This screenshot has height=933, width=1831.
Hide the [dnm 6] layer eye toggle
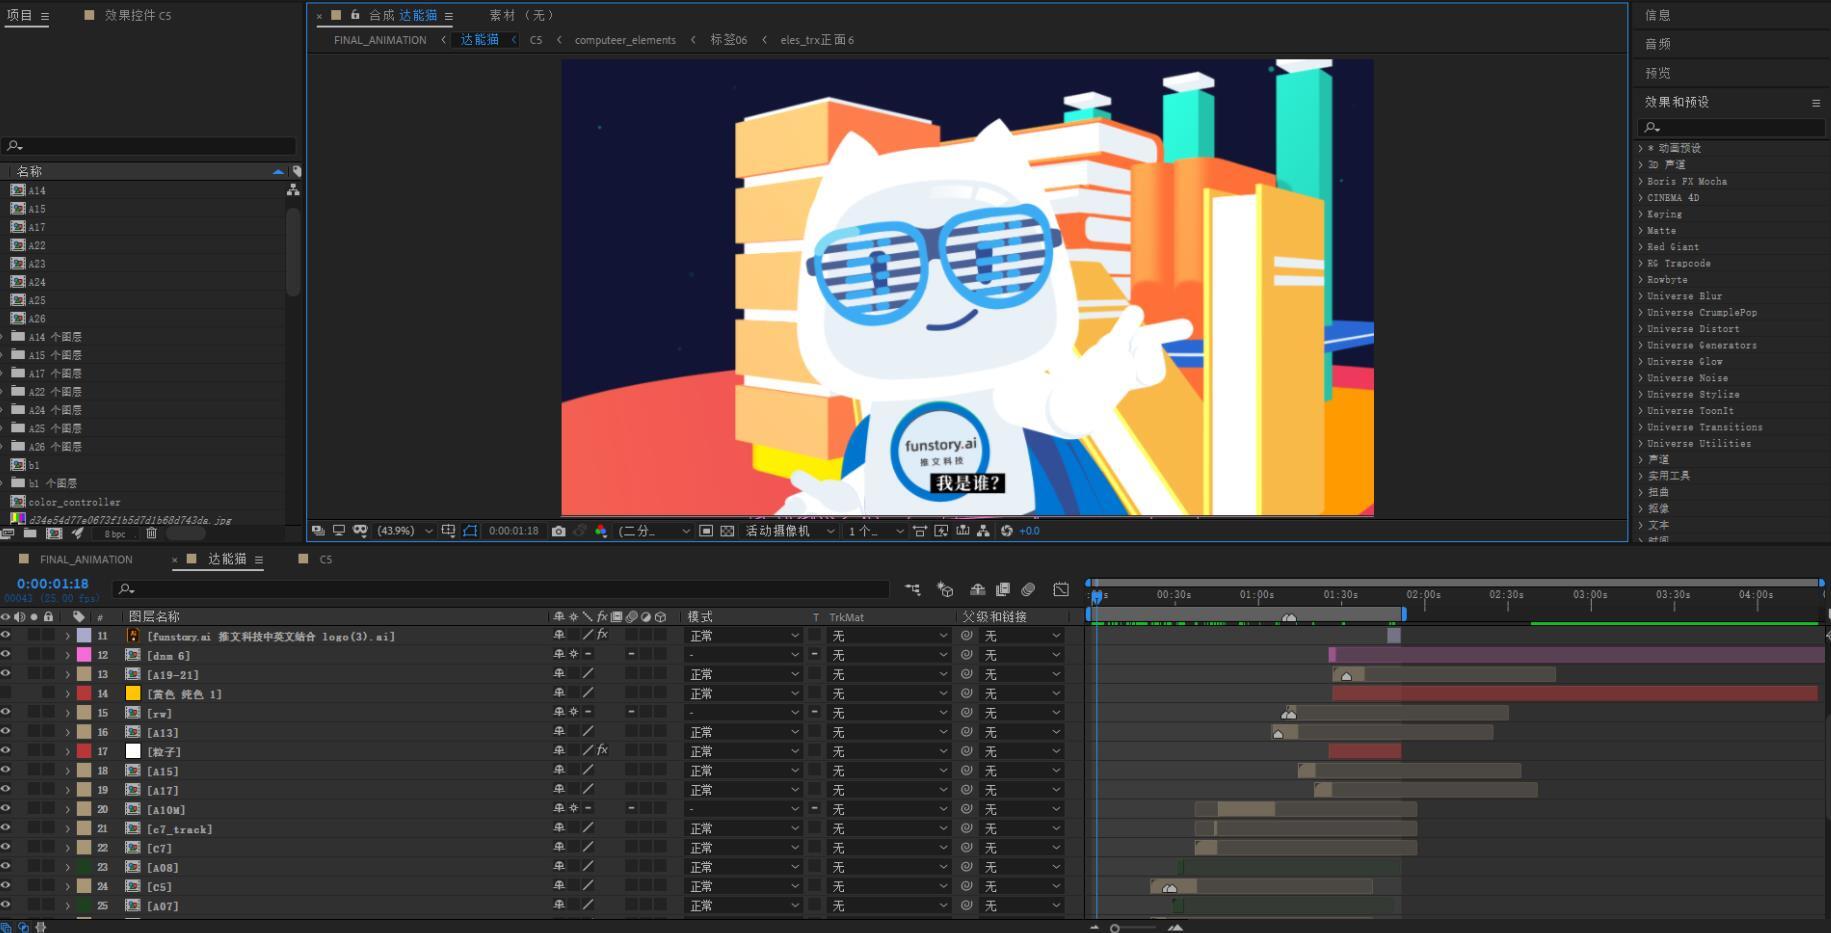coord(6,655)
